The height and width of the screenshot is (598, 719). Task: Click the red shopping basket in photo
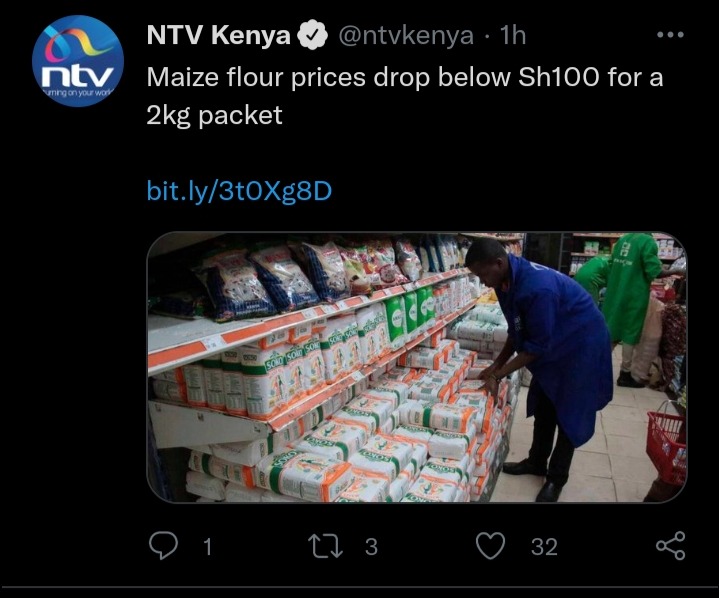(666, 444)
